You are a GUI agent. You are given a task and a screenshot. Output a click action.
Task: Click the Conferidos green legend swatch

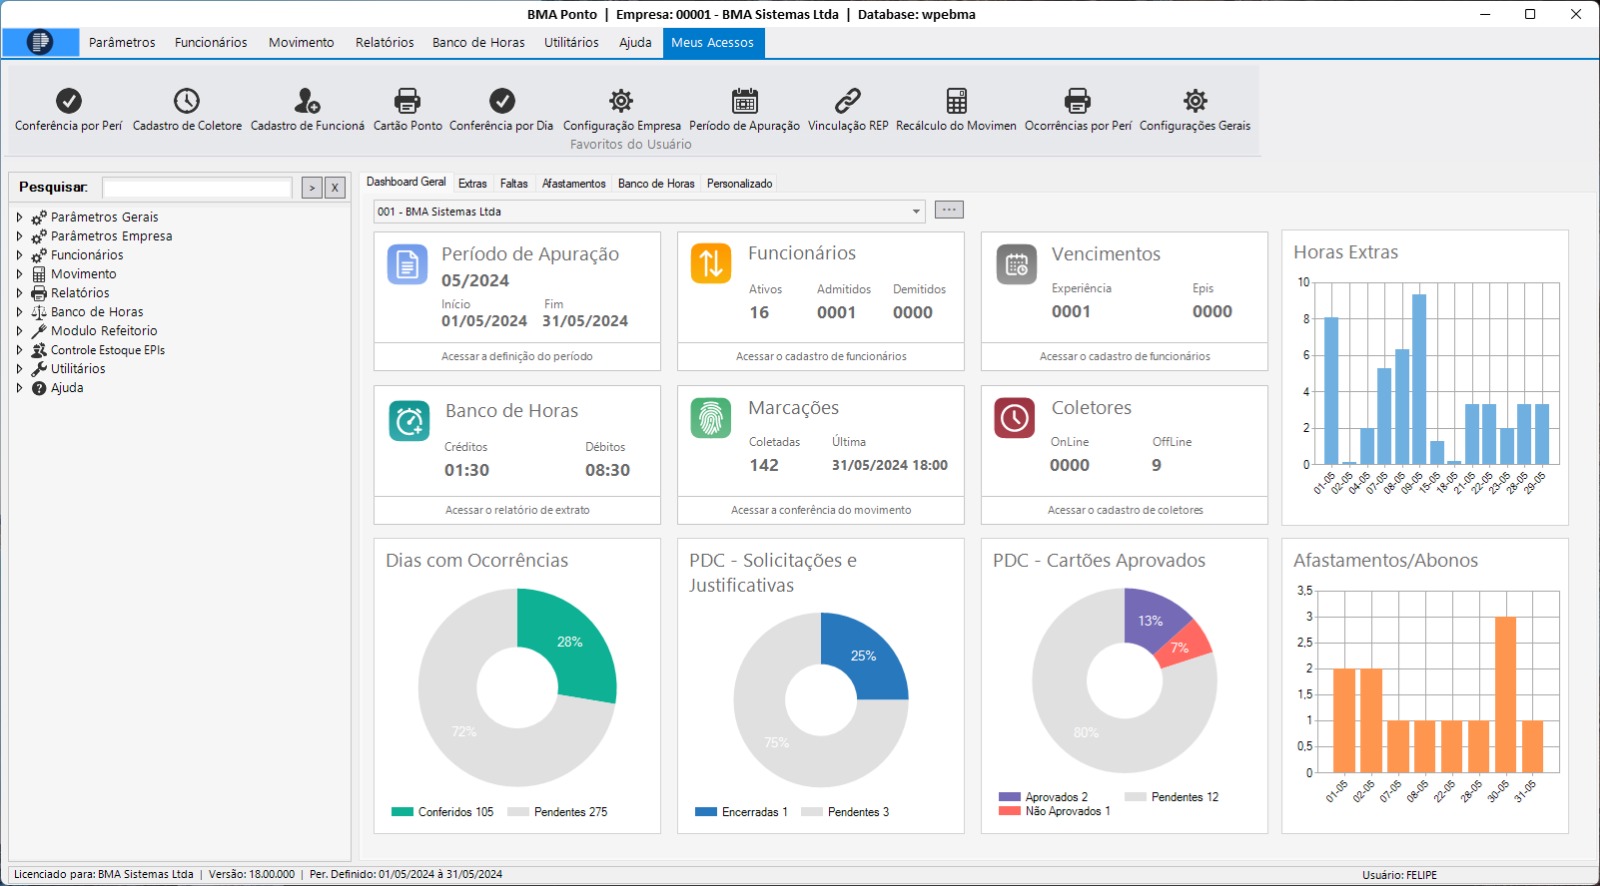[x=402, y=812]
